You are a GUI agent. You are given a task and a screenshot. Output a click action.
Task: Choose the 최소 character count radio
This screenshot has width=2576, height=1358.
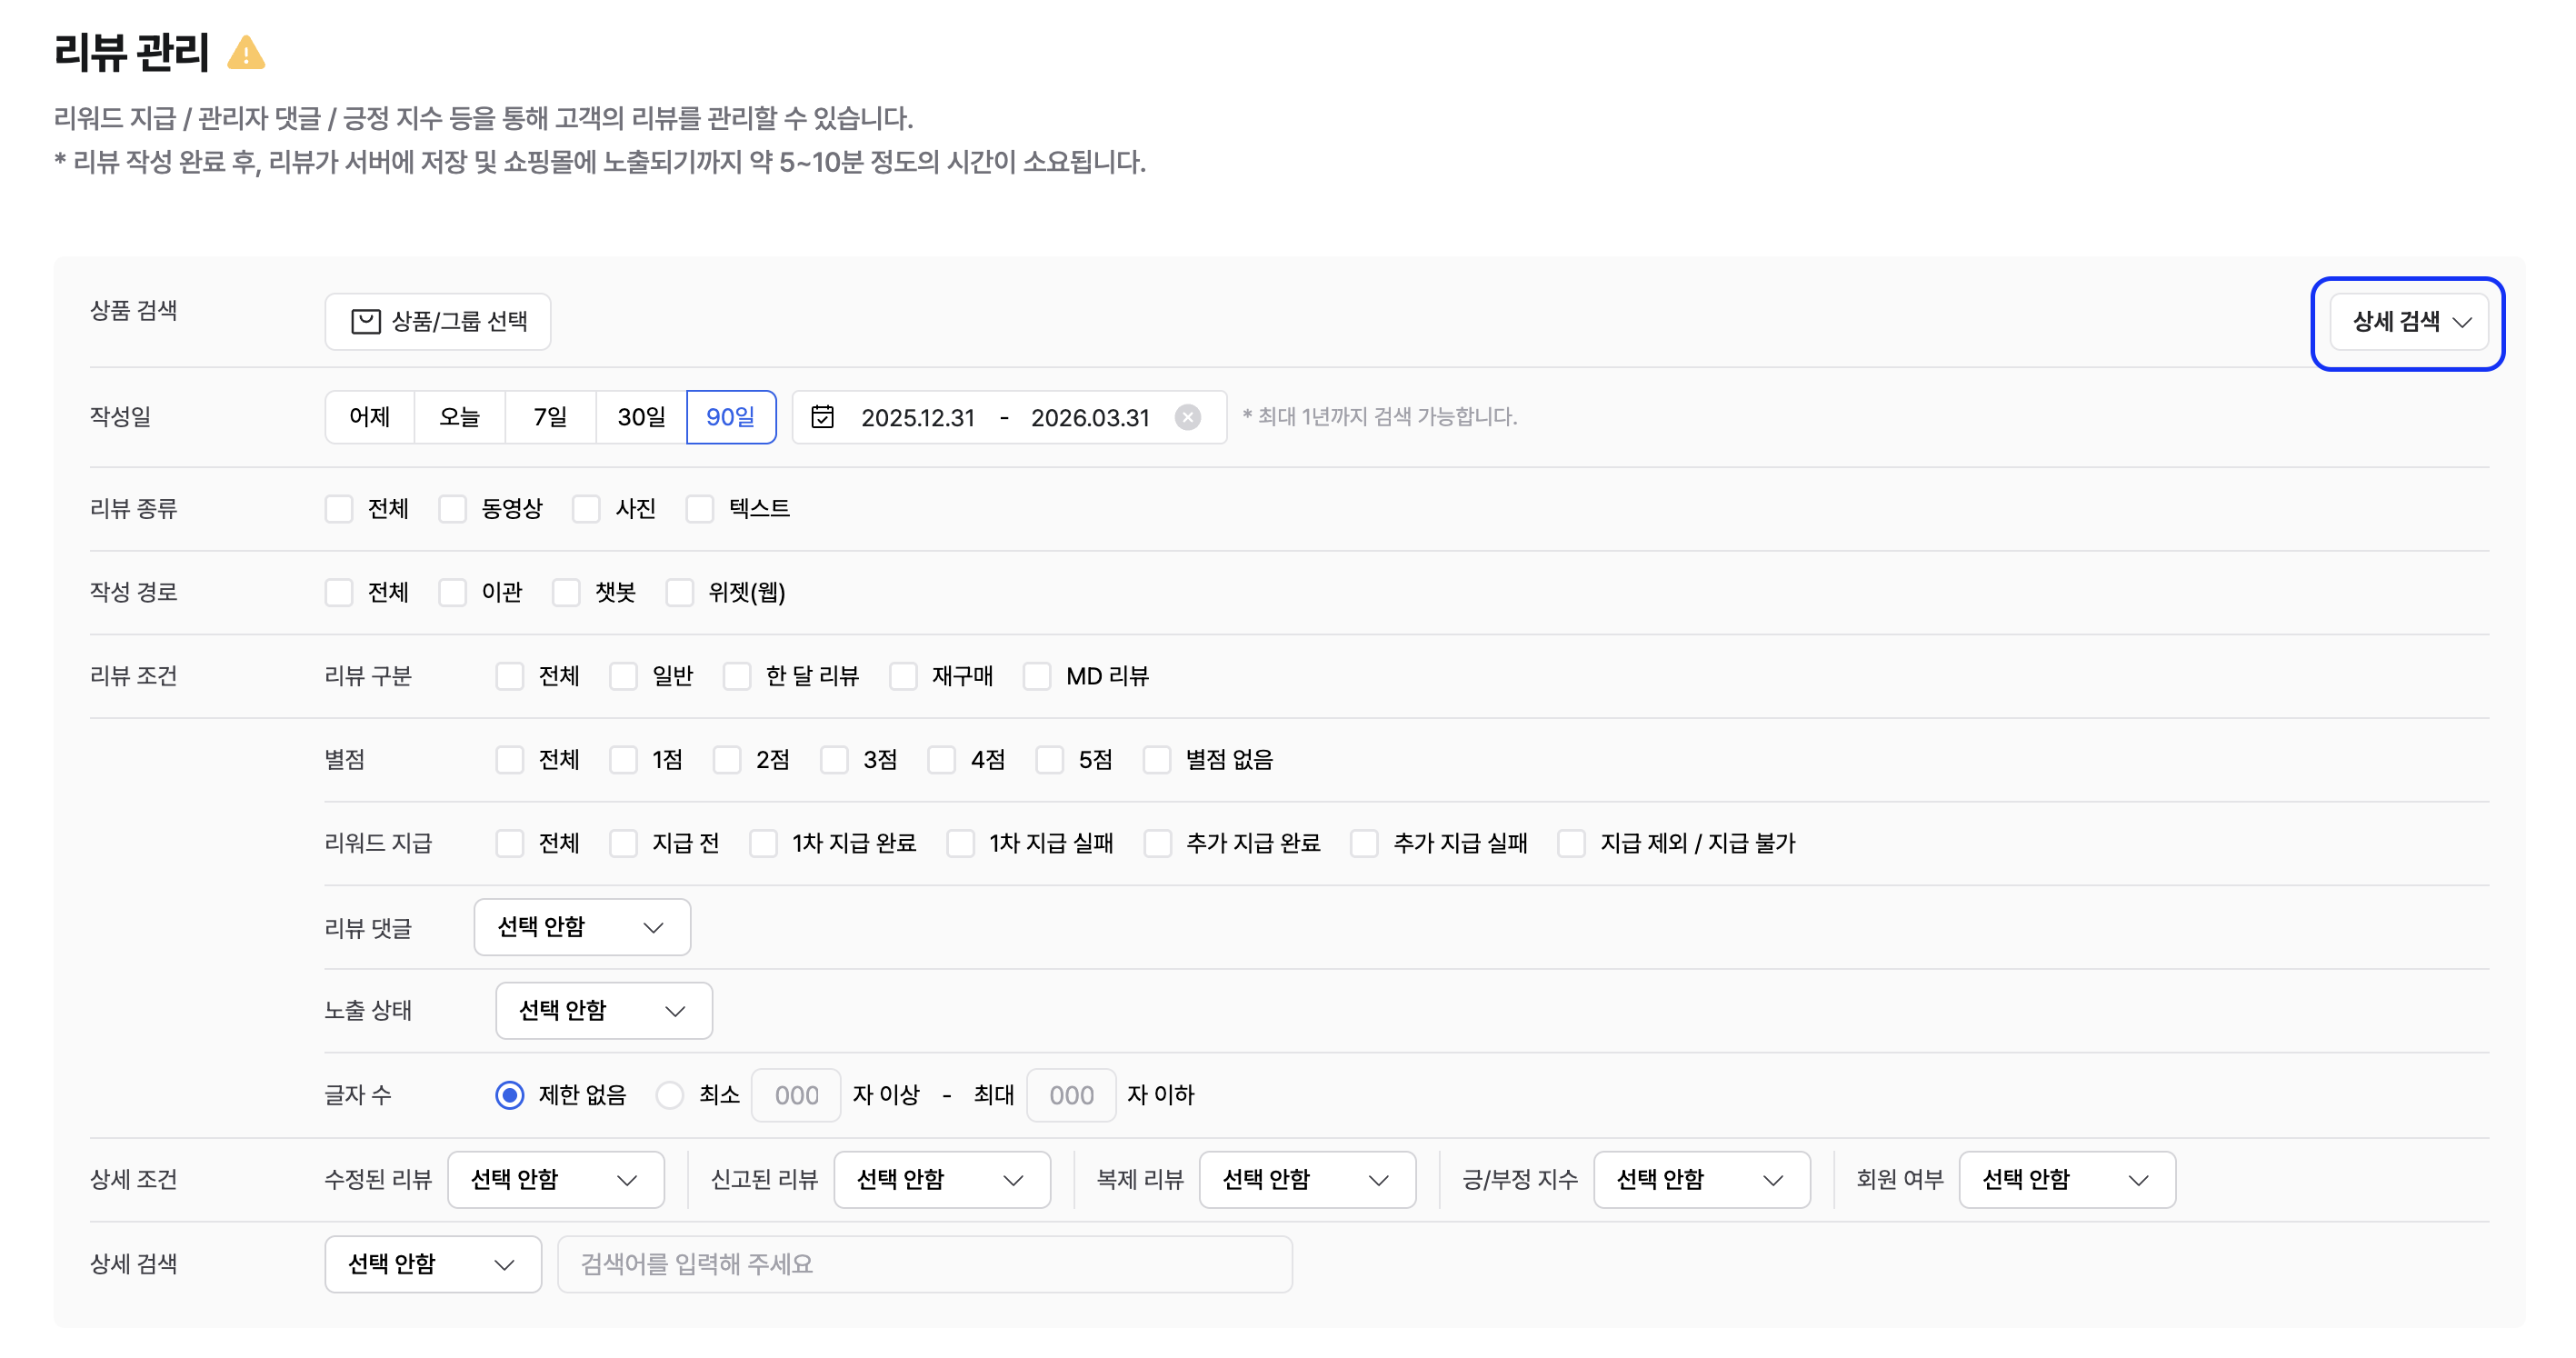670,1096
